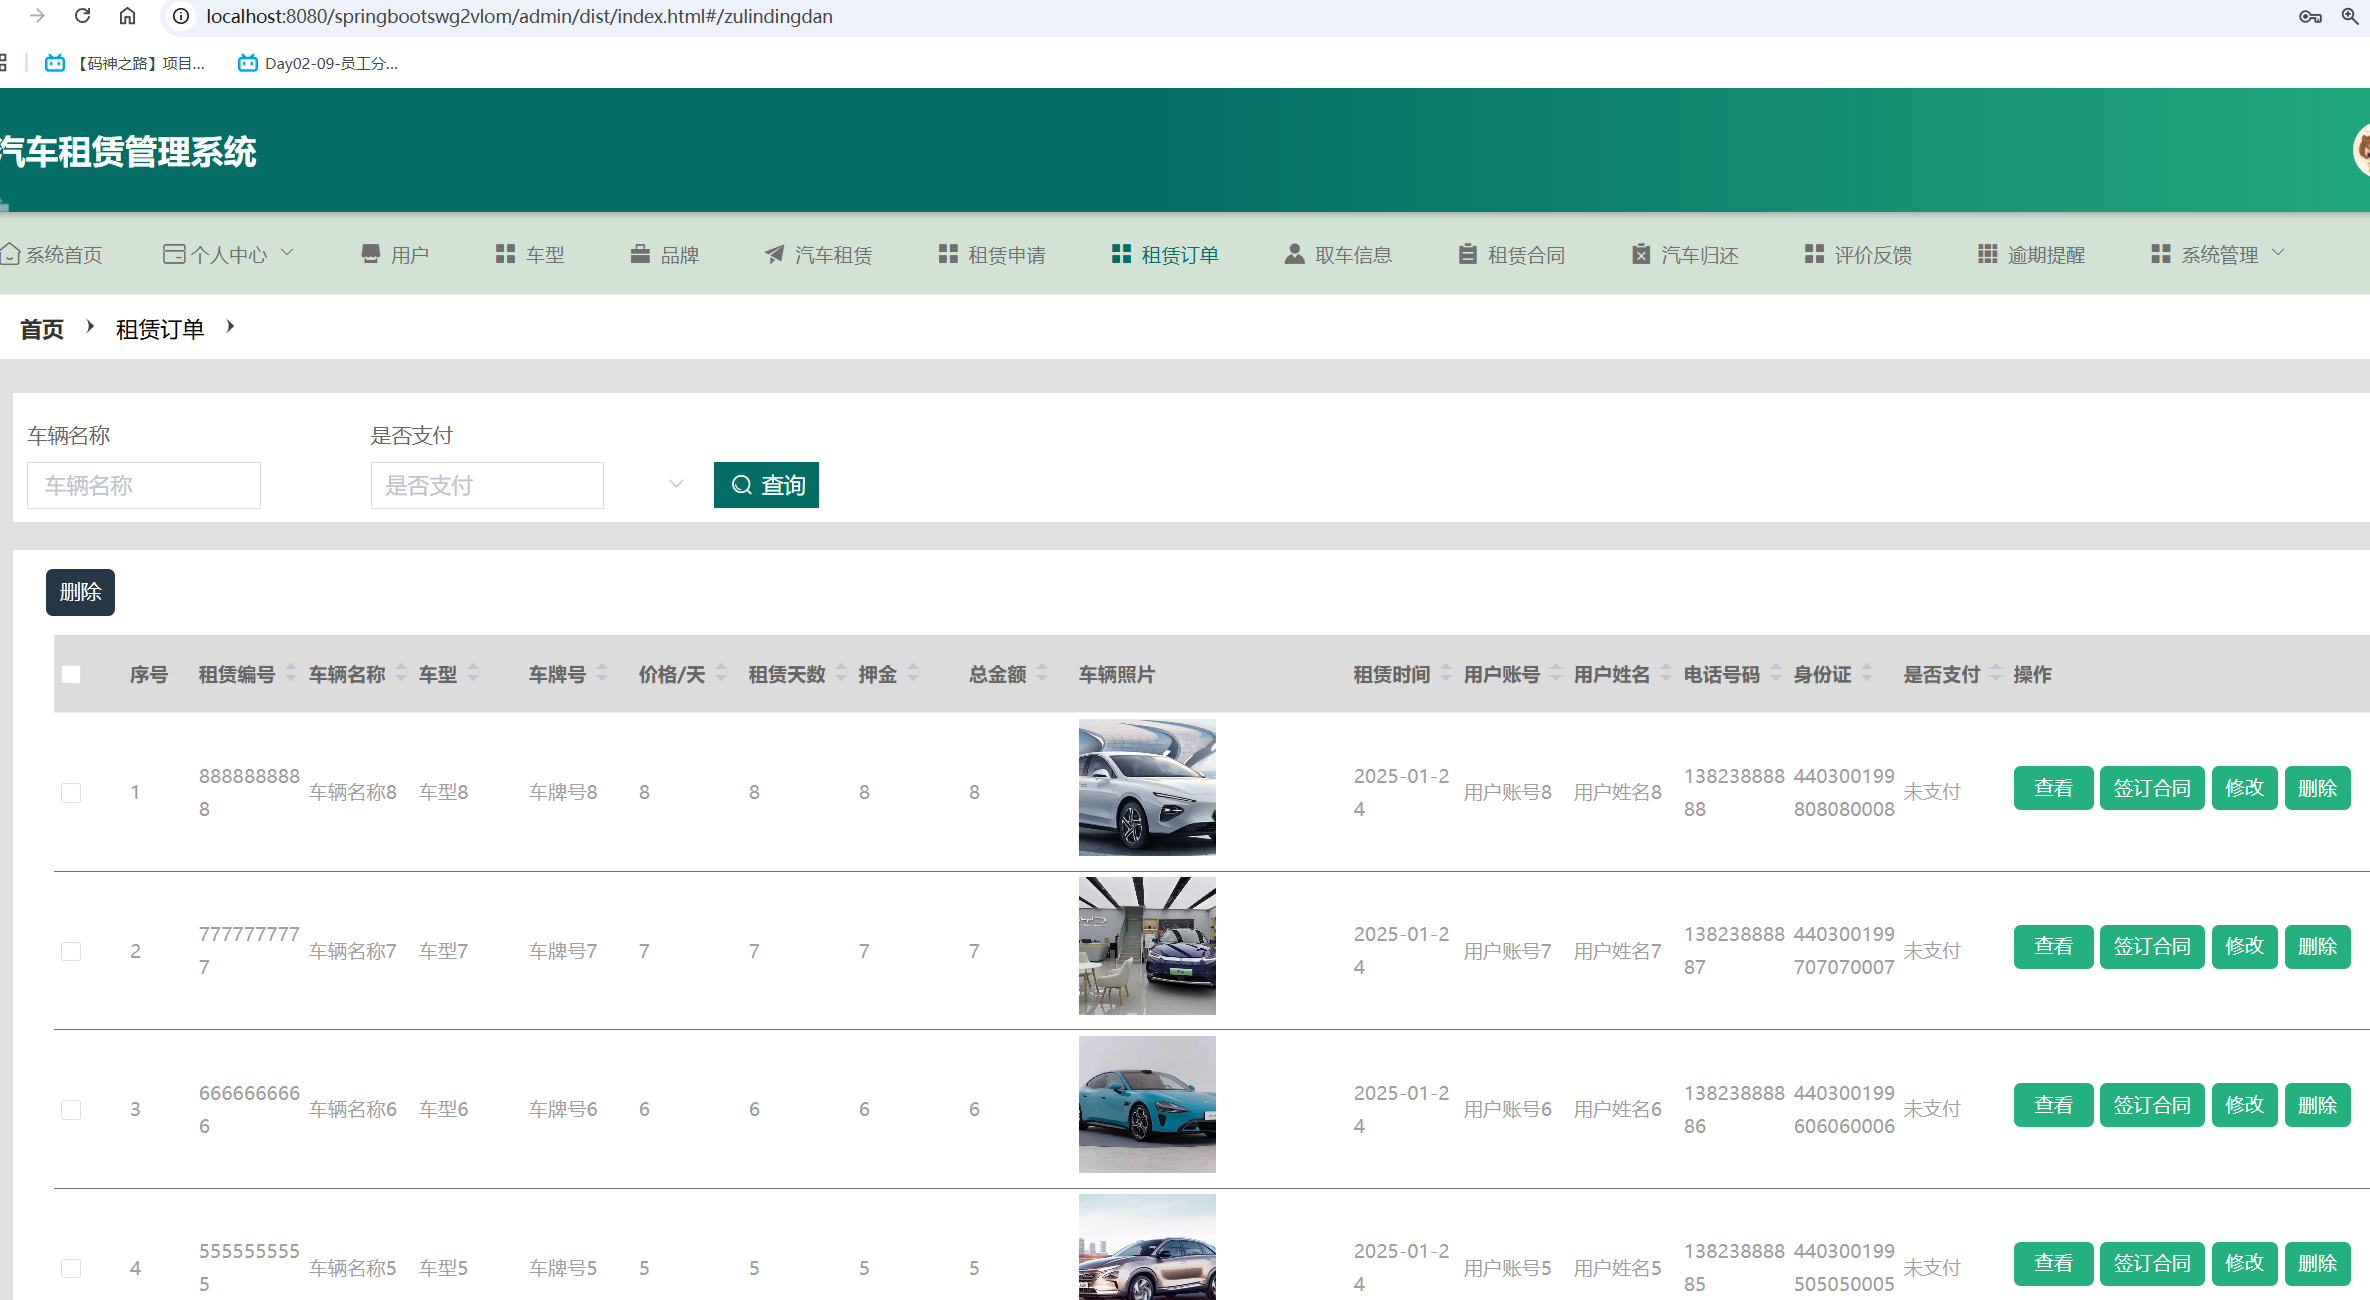
Task: Click the 汽车租赁 paper plane icon
Action: [x=775, y=254]
